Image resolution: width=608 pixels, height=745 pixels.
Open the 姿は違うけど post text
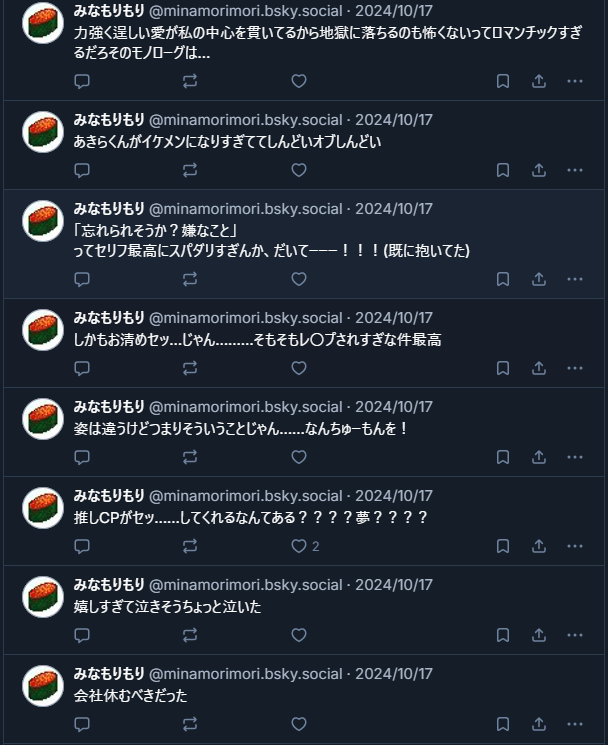pyautogui.click(x=241, y=429)
